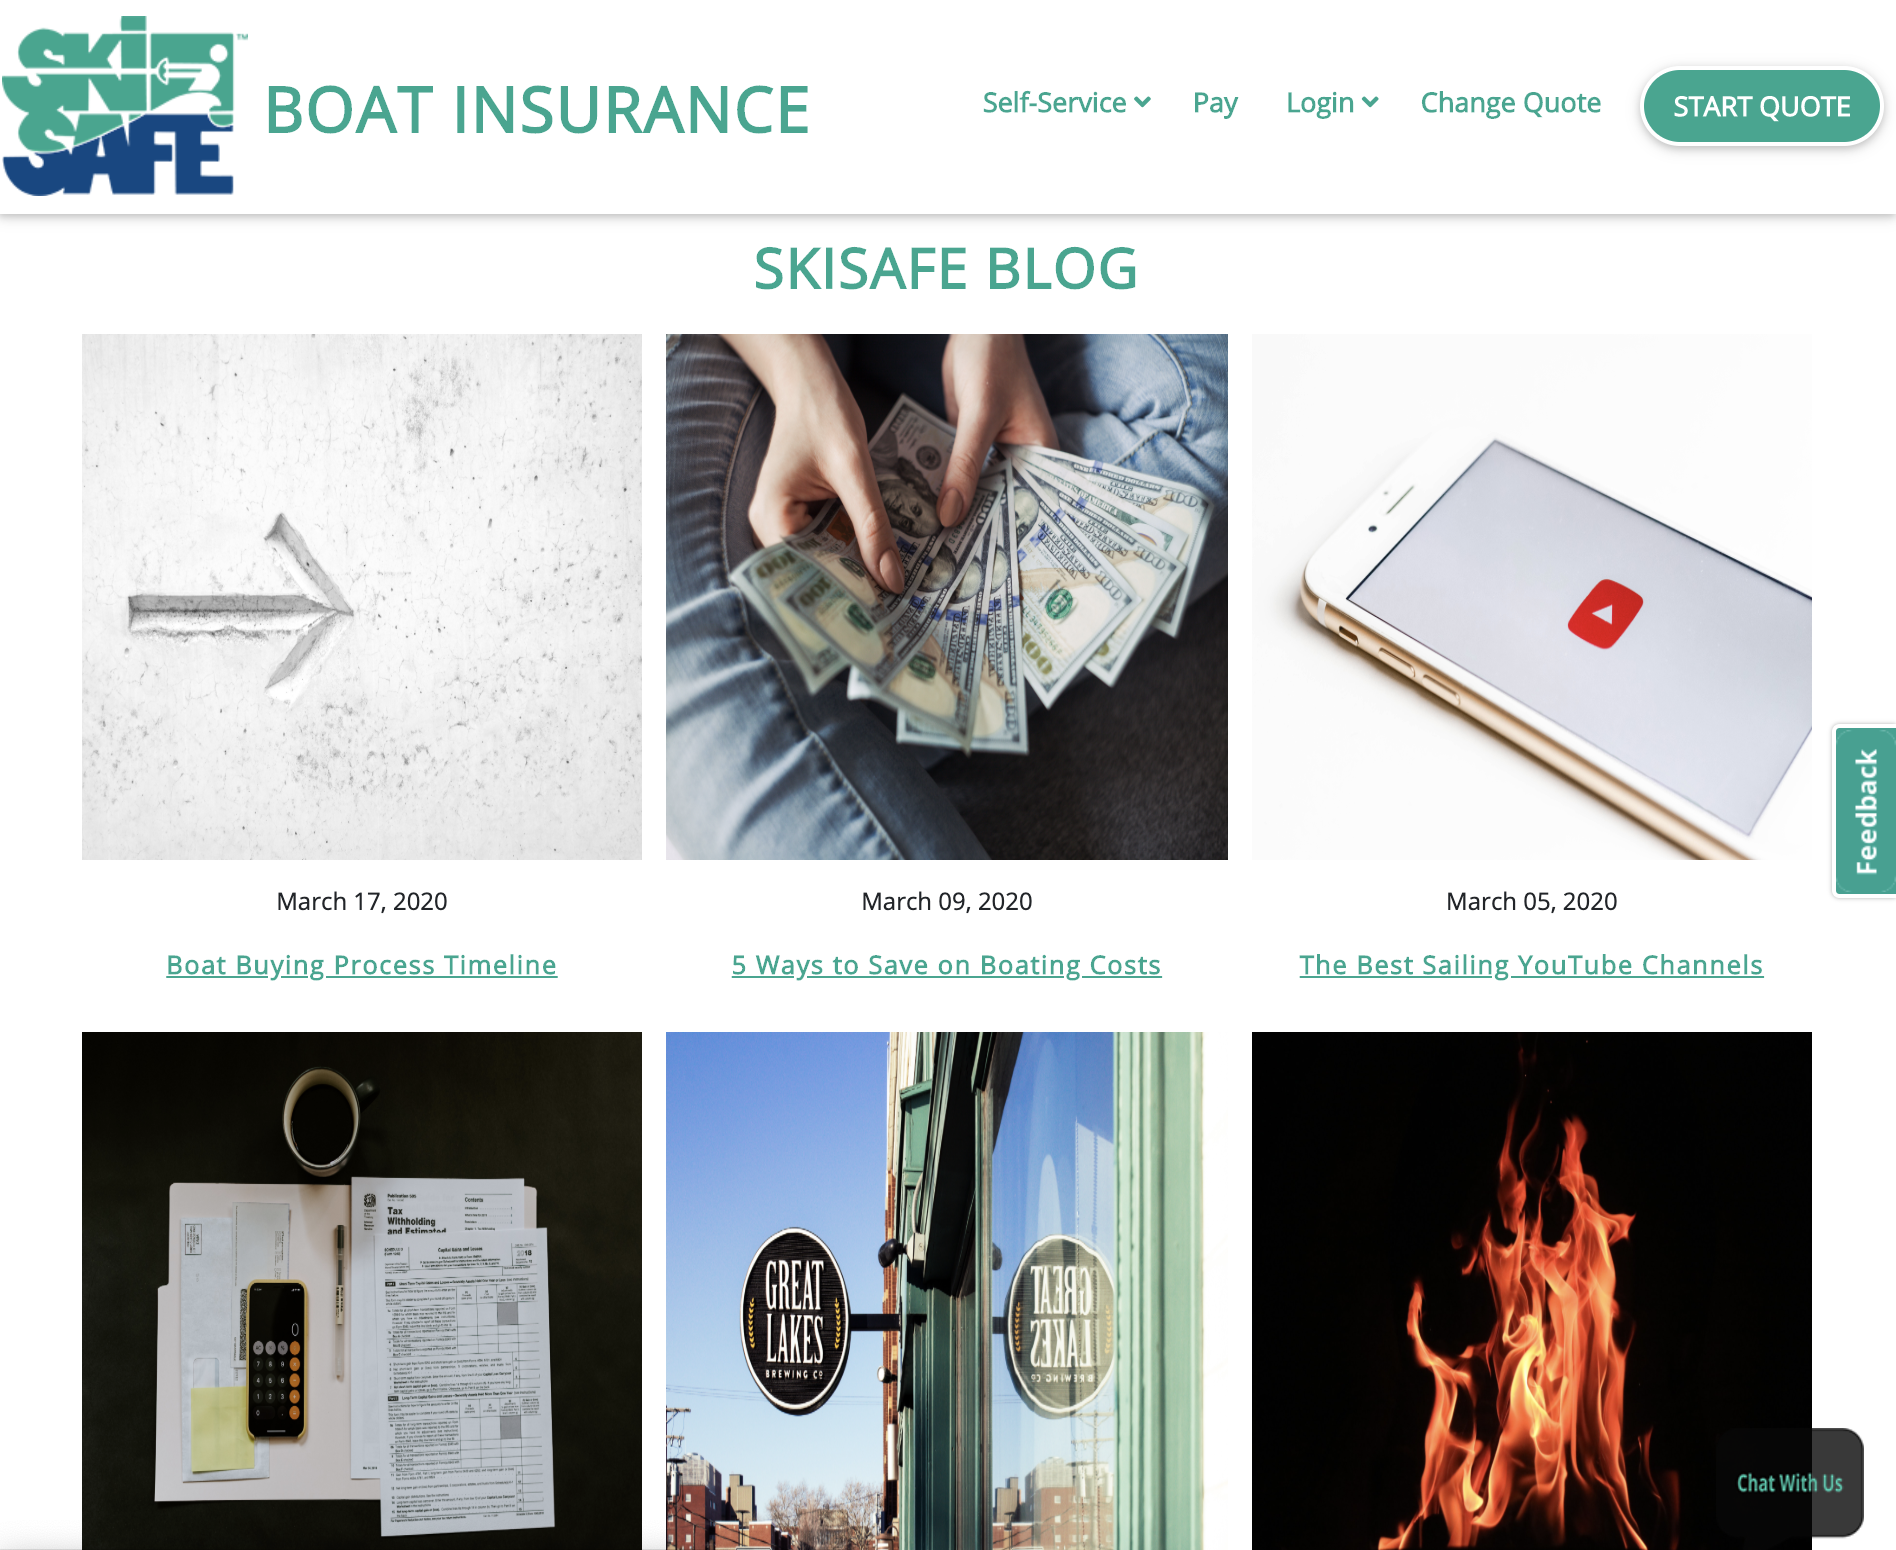Open the Pay menu item
Image resolution: width=1896 pixels, height=1550 pixels.
(x=1215, y=103)
